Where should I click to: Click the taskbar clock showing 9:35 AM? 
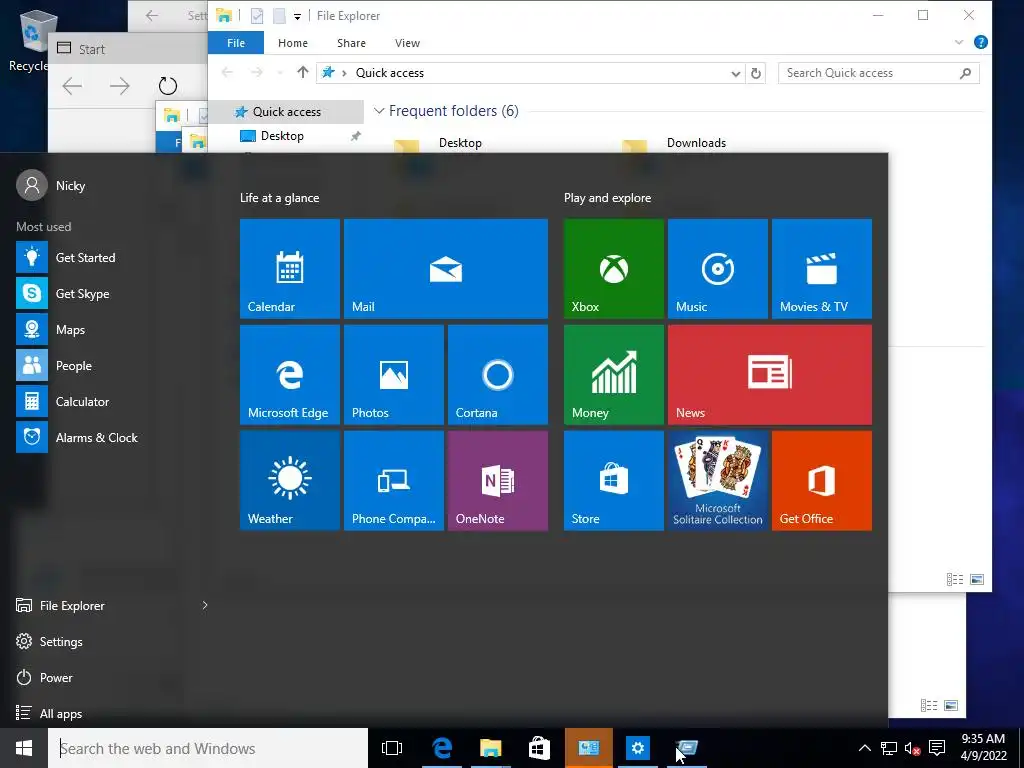tap(983, 748)
